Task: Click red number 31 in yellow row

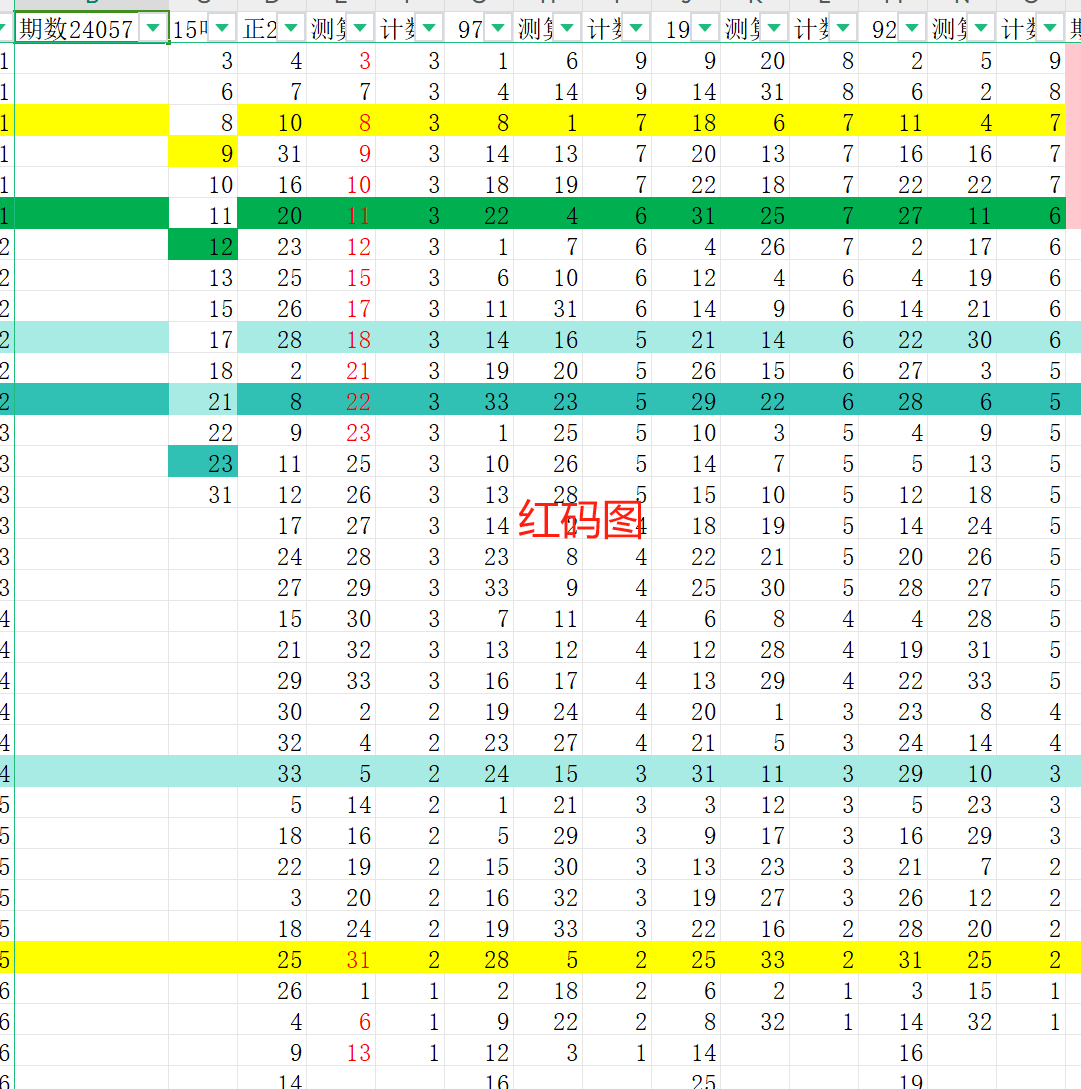Action: (x=342, y=960)
